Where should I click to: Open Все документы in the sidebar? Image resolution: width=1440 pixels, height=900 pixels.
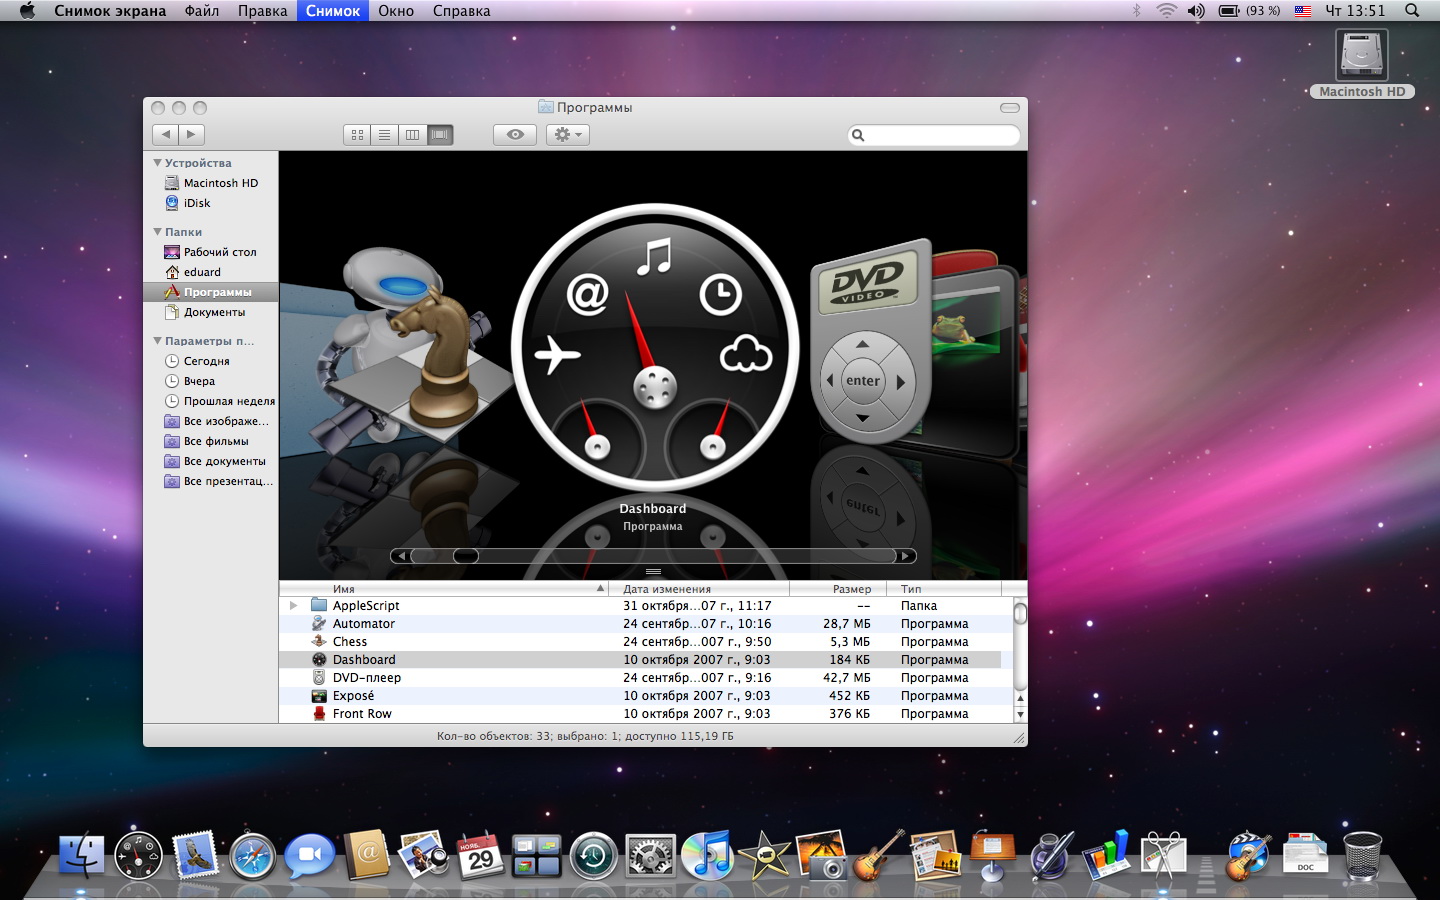point(215,461)
